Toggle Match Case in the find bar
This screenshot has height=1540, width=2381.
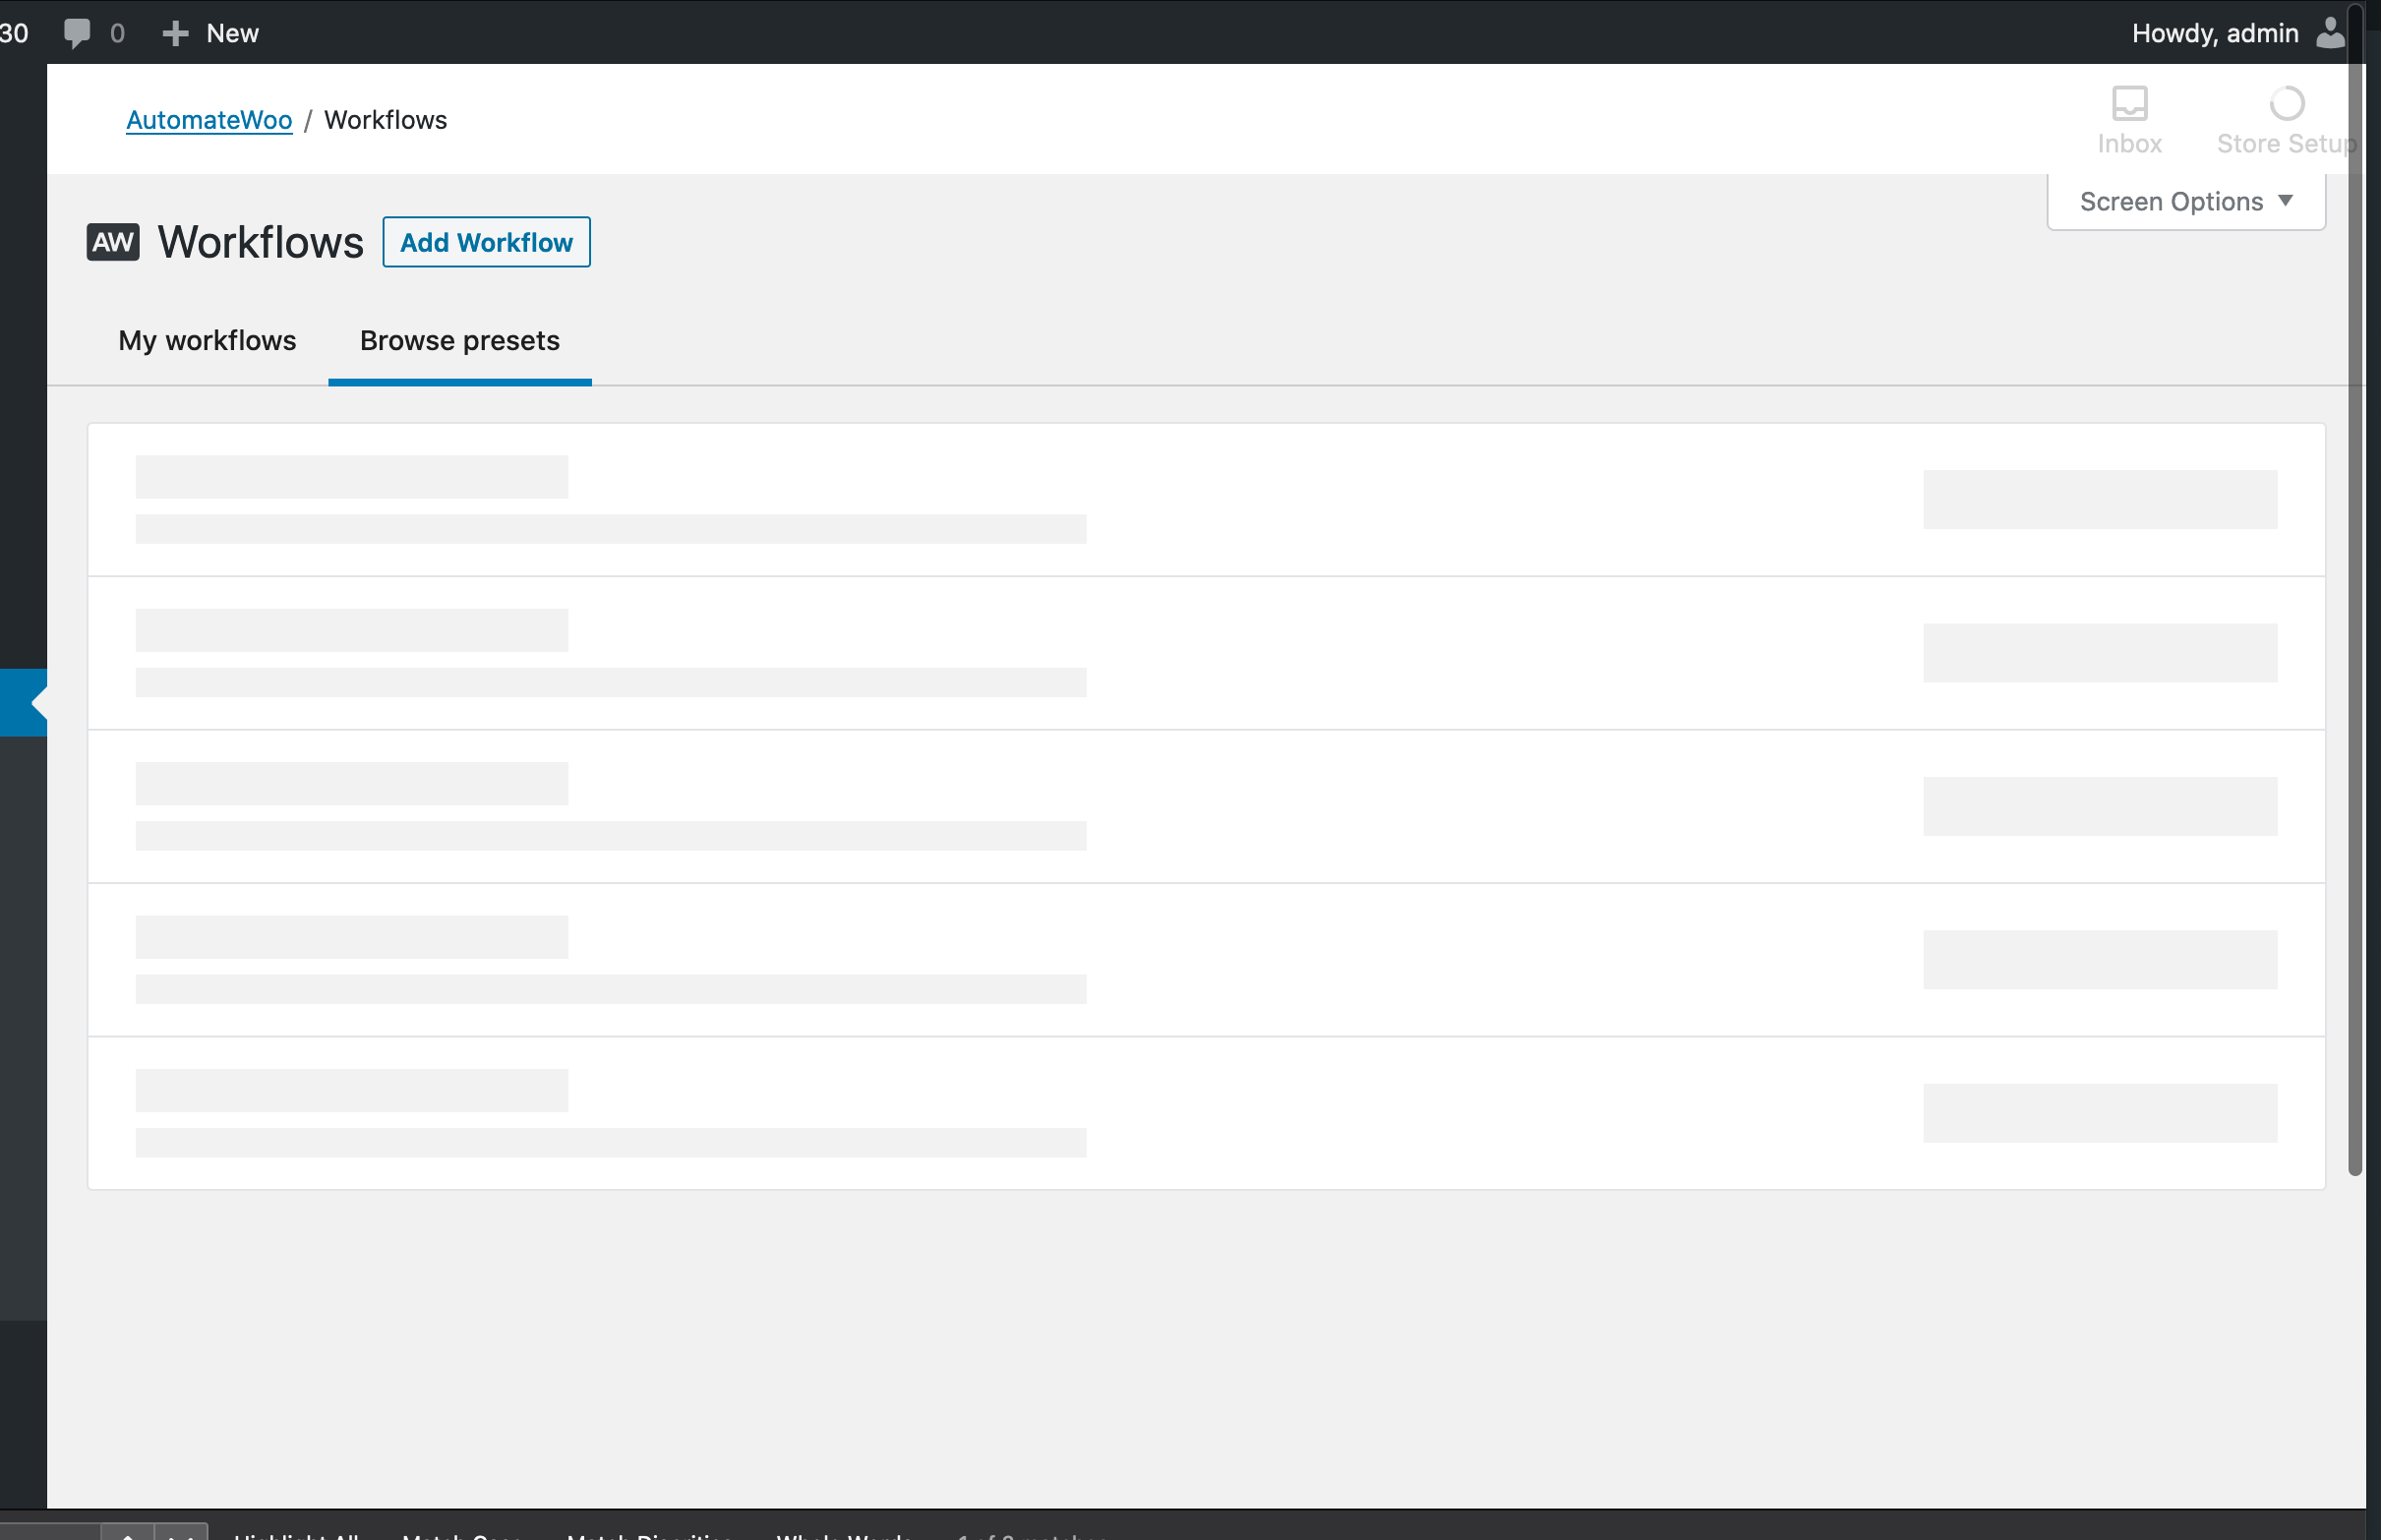(x=465, y=1535)
